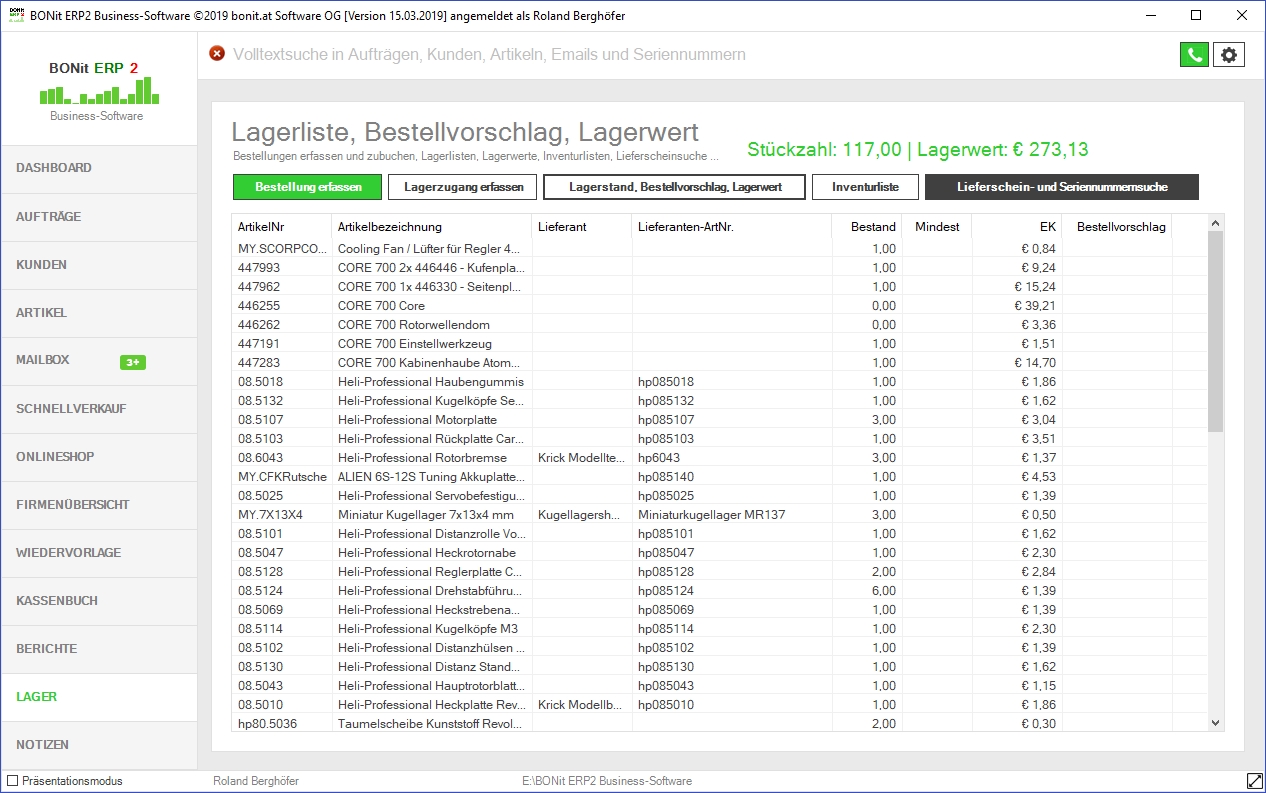The width and height of the screenshot is (1266, 793).
Task: Click the Bestellung erfassen button
Action: click(308, 187)
